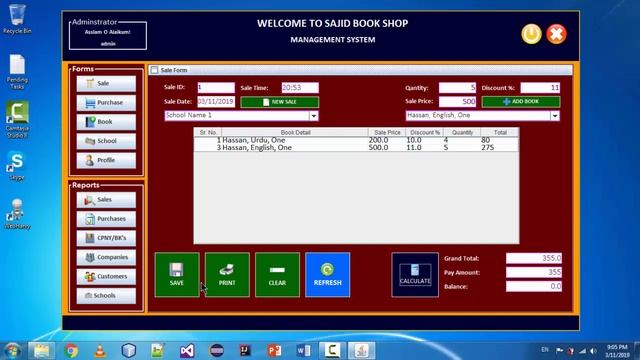Focus the Quantity input field
640x360 pixels.
[458, 87]
